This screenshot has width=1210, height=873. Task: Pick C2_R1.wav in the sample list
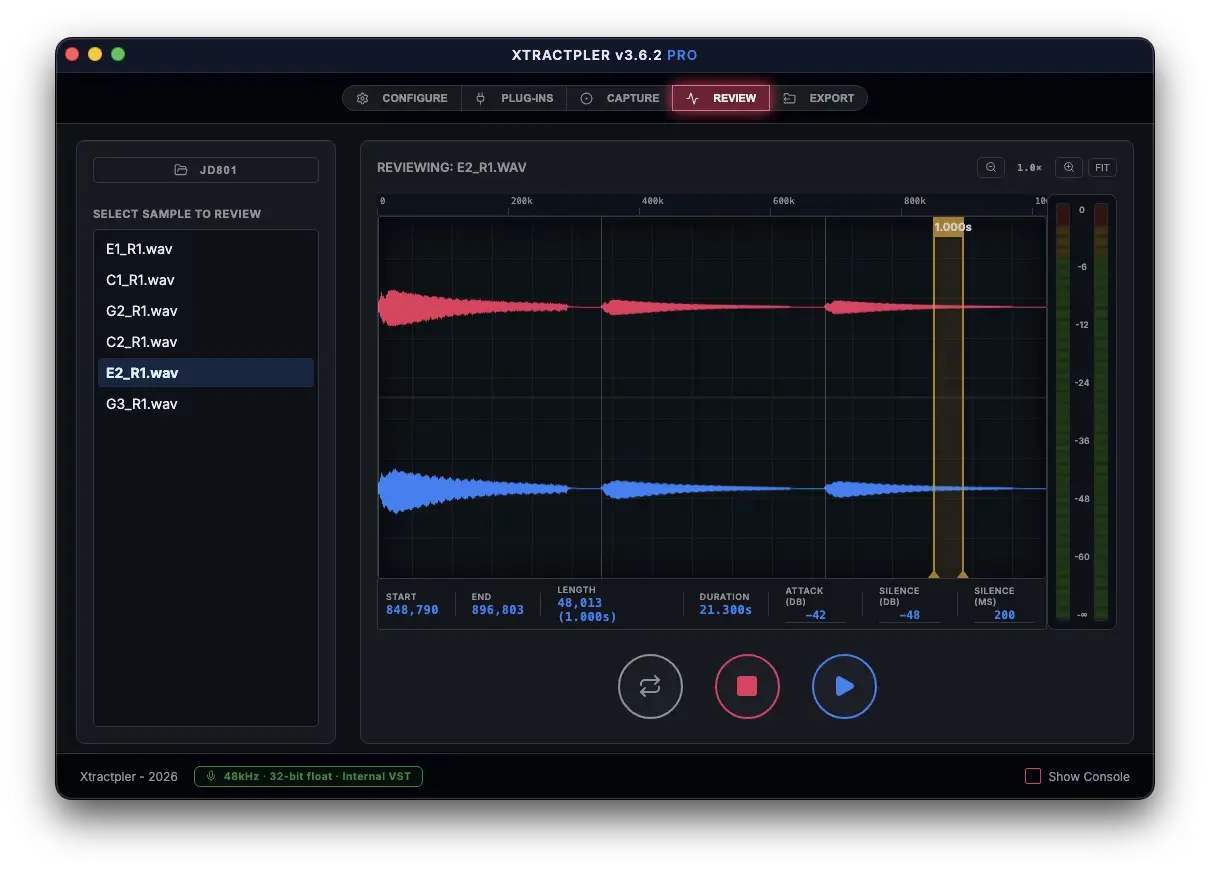206,342
